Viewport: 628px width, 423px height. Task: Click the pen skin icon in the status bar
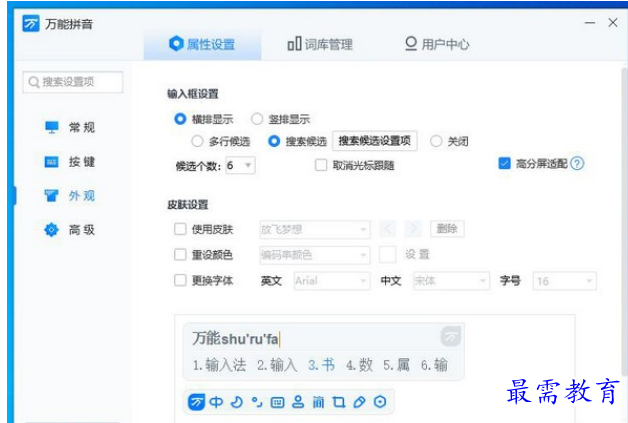tap(359, 402)
